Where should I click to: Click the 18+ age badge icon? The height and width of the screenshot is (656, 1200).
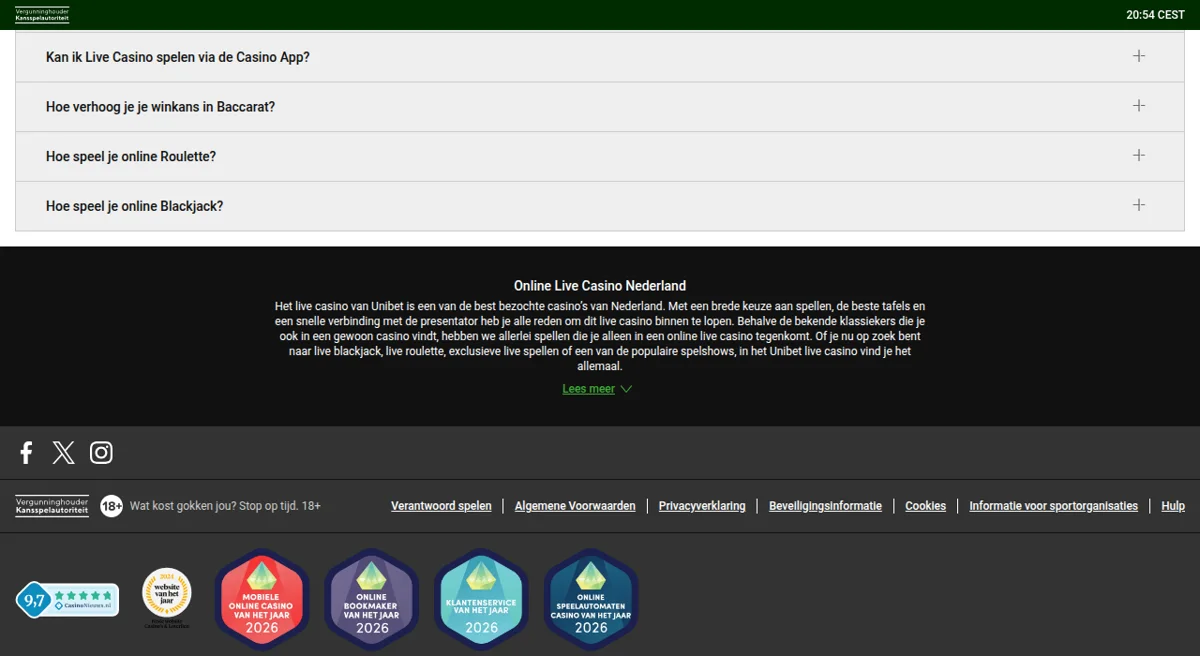pos(111,506)
